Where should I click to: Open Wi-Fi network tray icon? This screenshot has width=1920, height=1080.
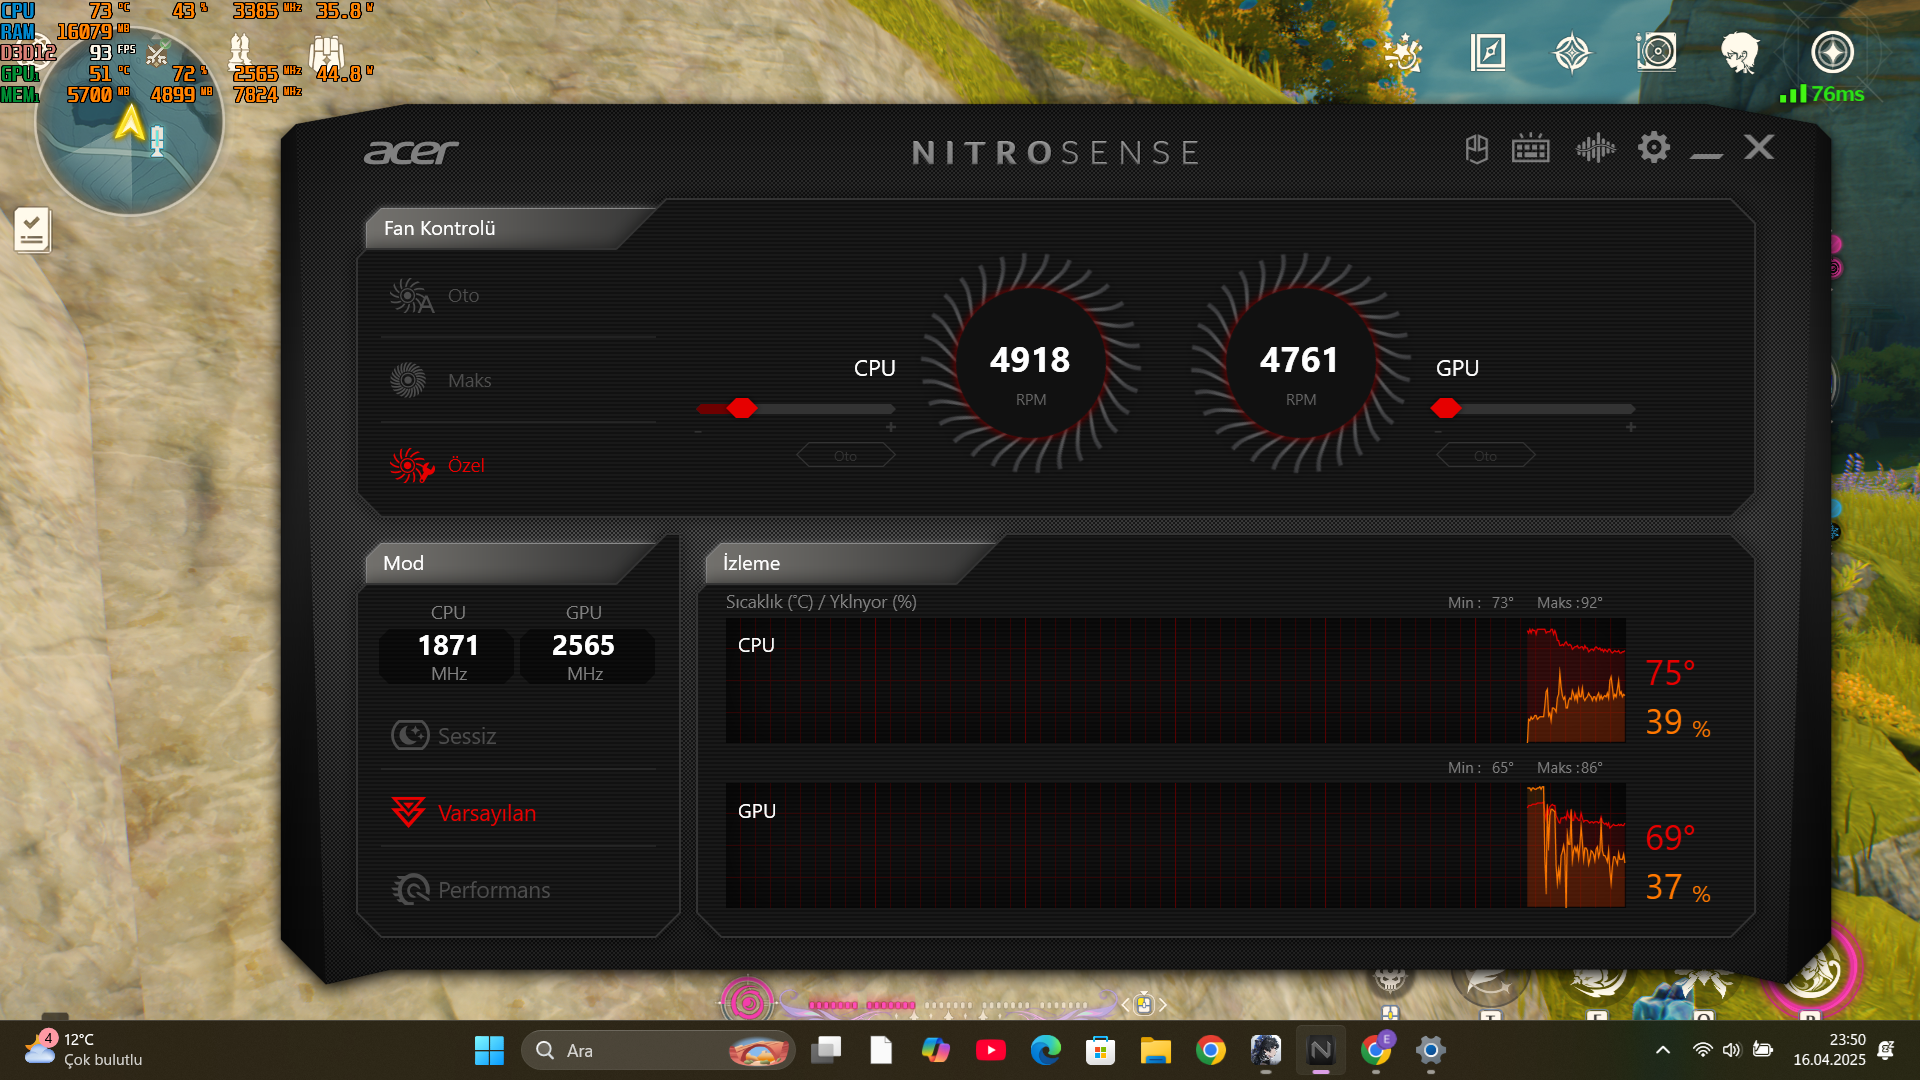tap(1702, 1050)
